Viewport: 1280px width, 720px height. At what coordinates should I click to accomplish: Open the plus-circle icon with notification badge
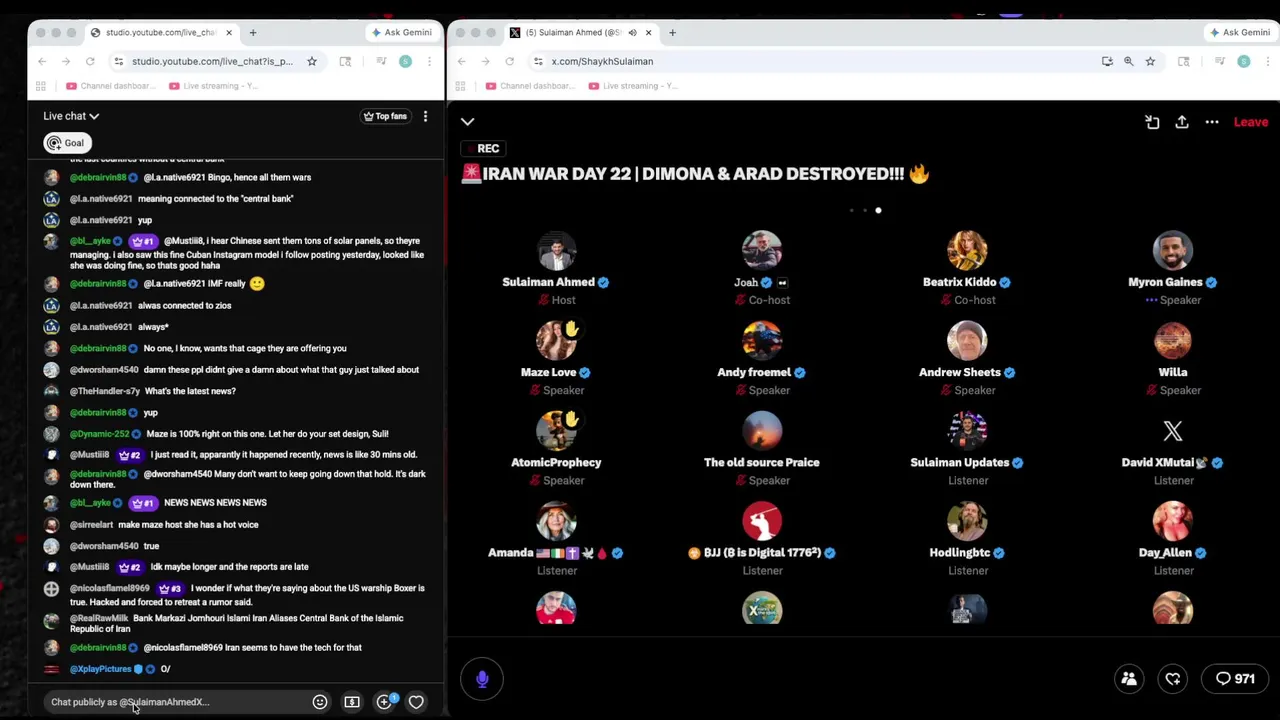385,701
